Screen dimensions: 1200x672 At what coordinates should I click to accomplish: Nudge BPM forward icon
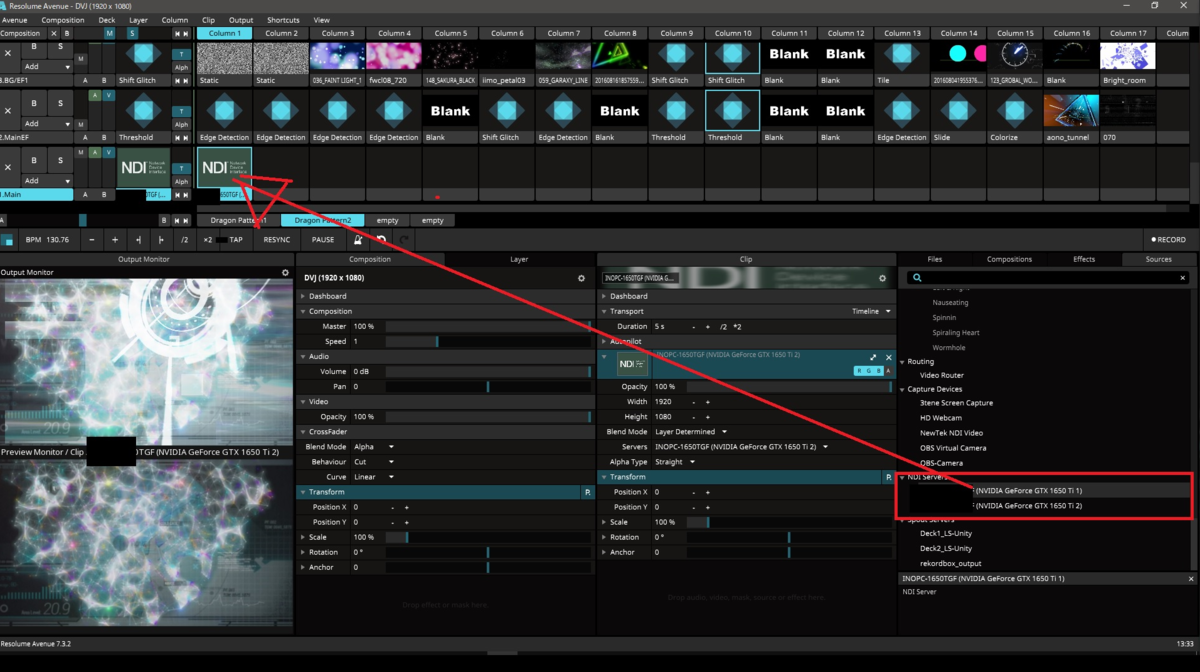click(161, 240)
